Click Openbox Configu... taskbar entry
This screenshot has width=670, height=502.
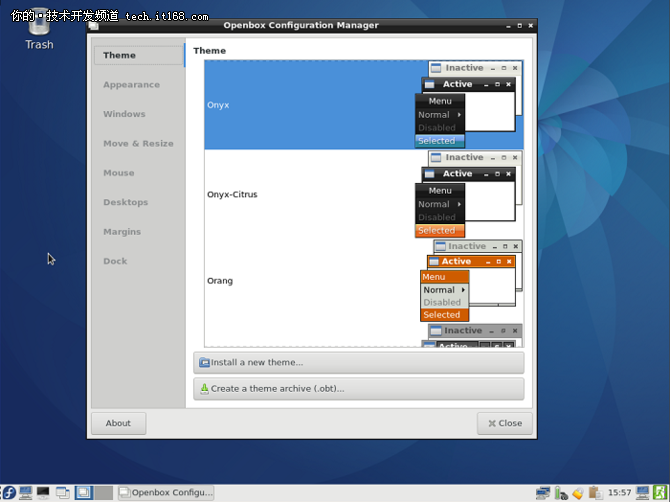coord(166,493)
